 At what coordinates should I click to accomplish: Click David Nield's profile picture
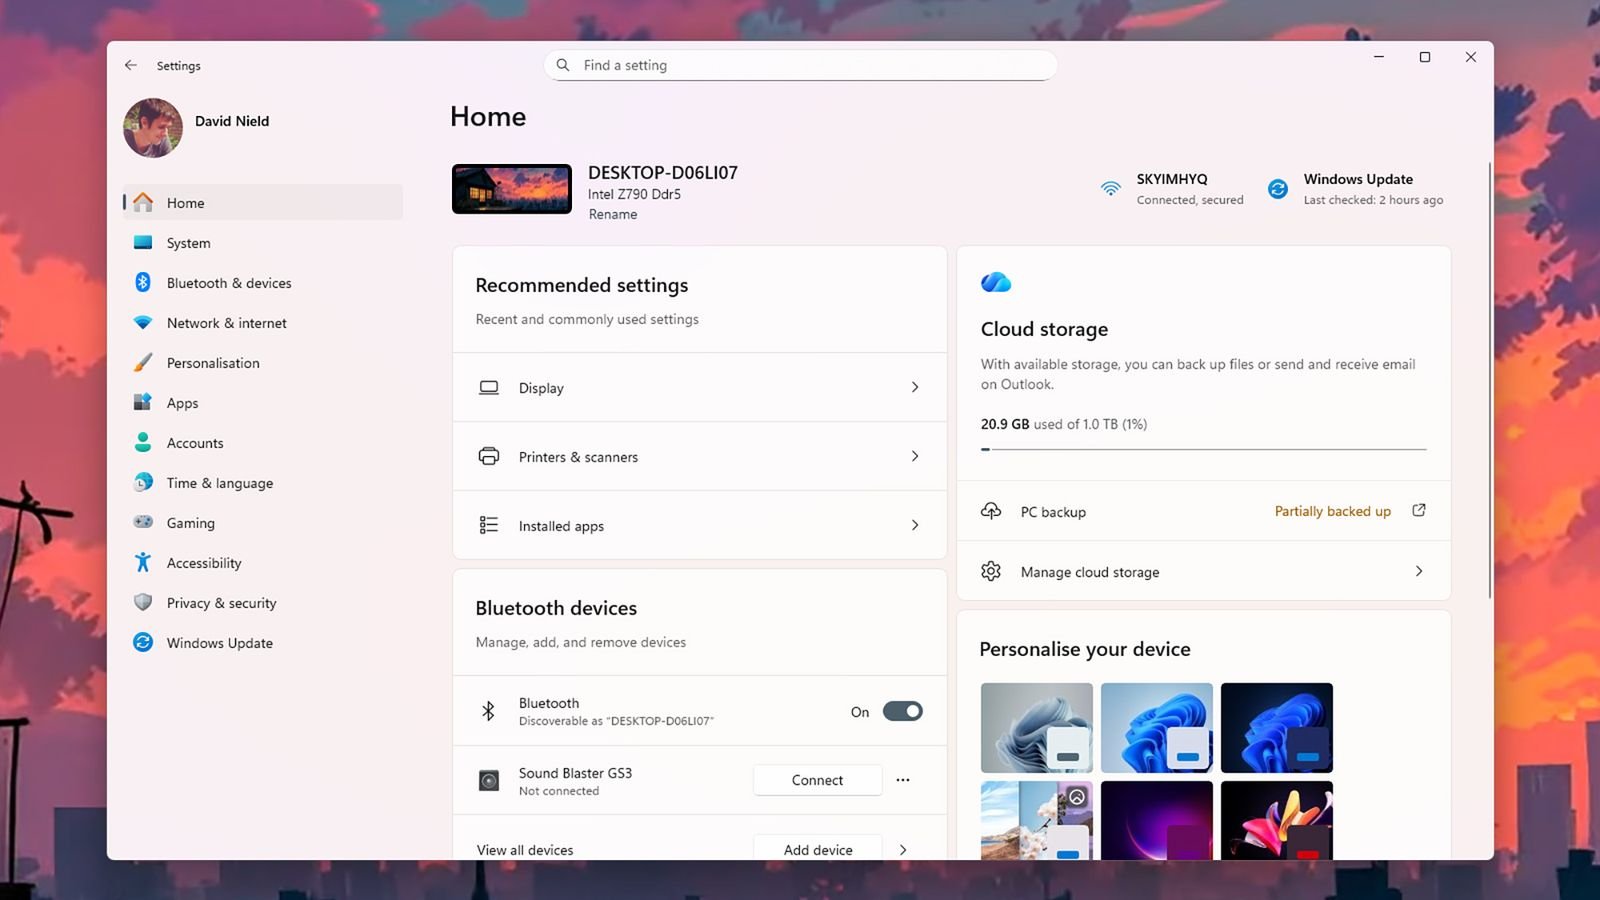tap(153, 128)
